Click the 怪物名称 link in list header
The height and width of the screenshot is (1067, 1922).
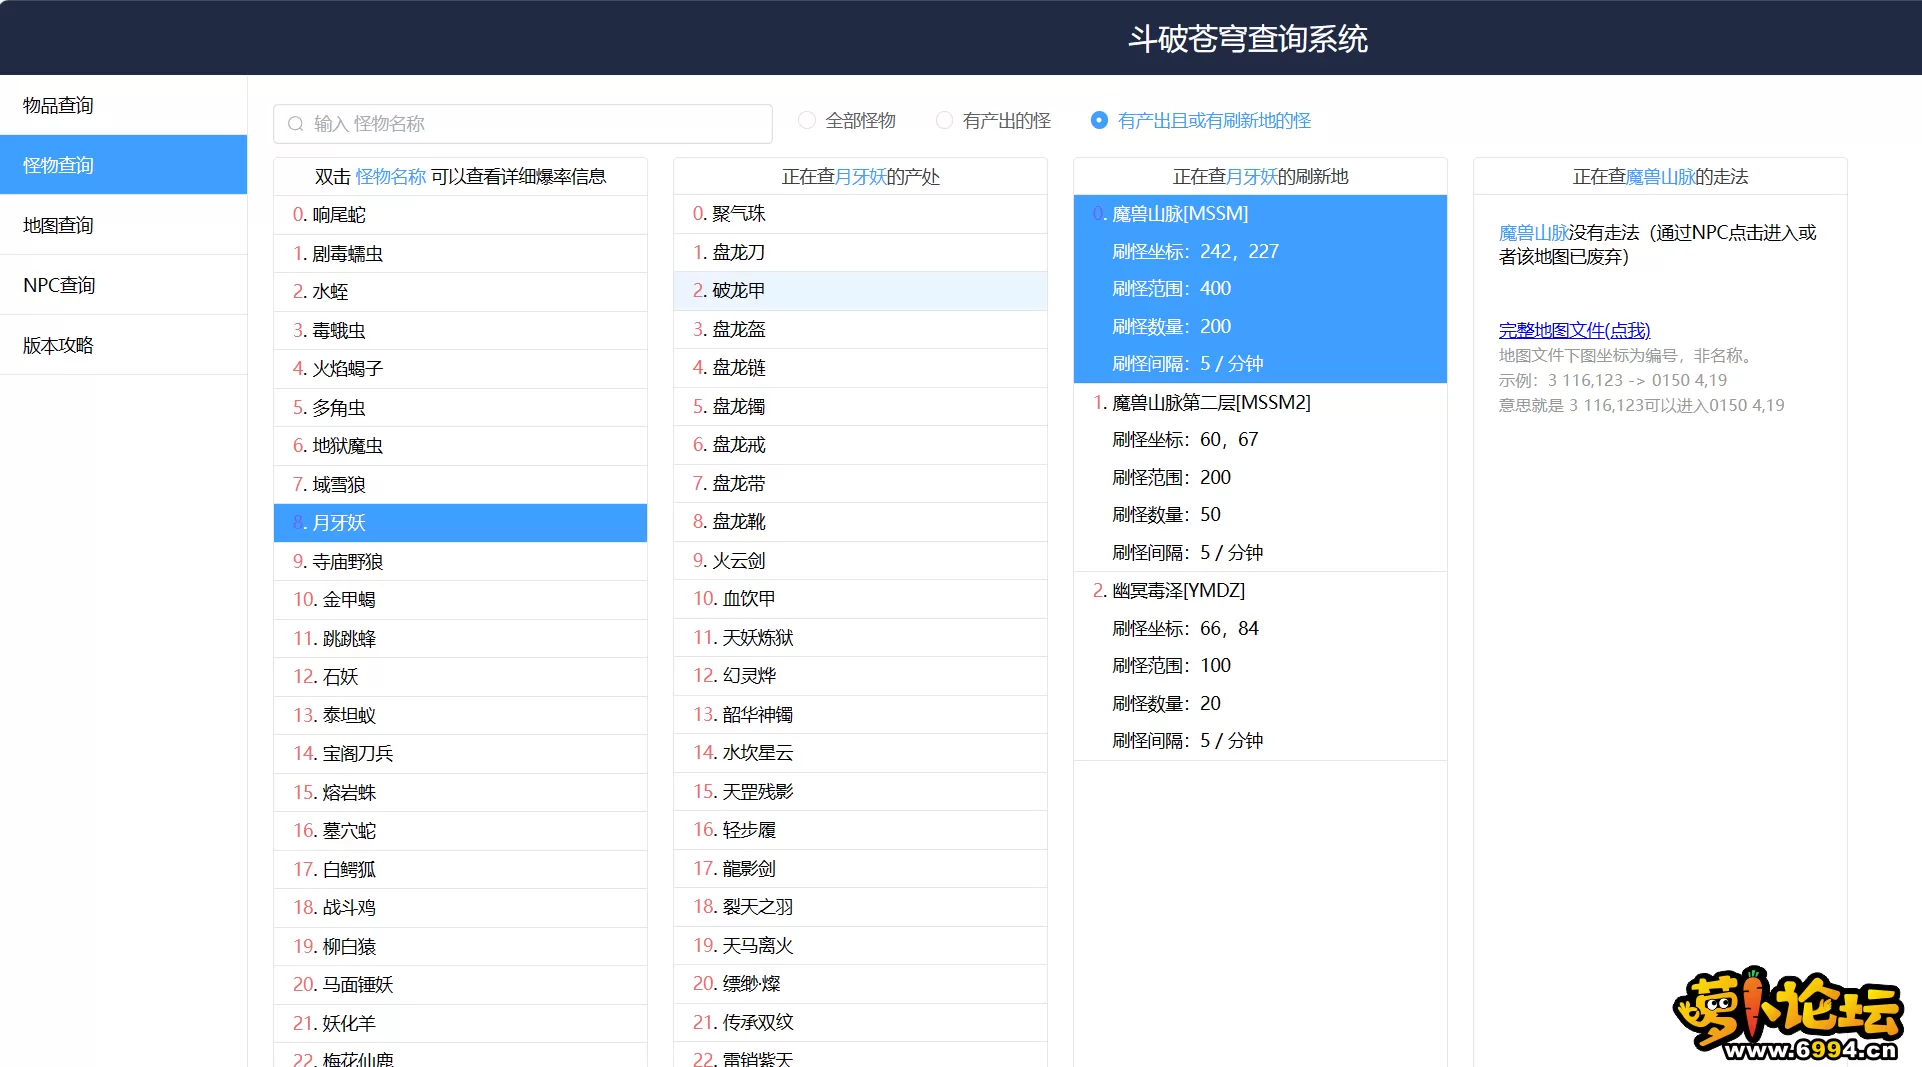pyautogui.click(x=391, y=177)
